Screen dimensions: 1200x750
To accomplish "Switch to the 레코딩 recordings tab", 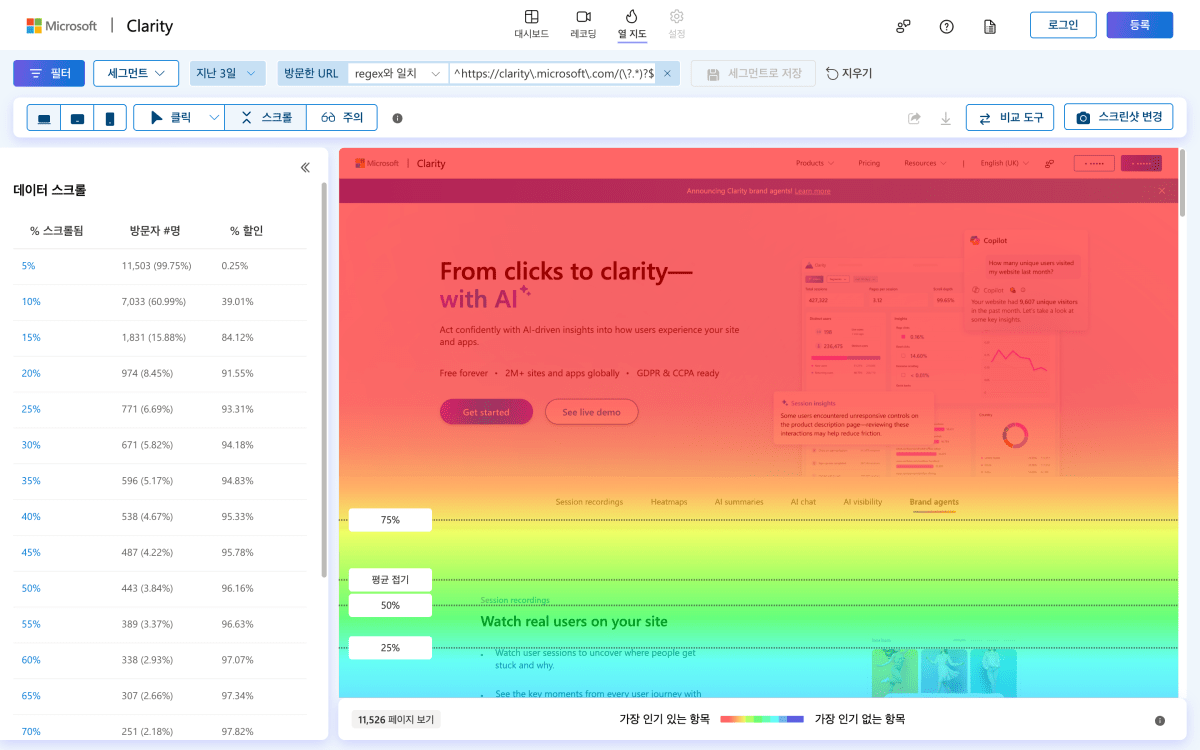I will (583, 24).
